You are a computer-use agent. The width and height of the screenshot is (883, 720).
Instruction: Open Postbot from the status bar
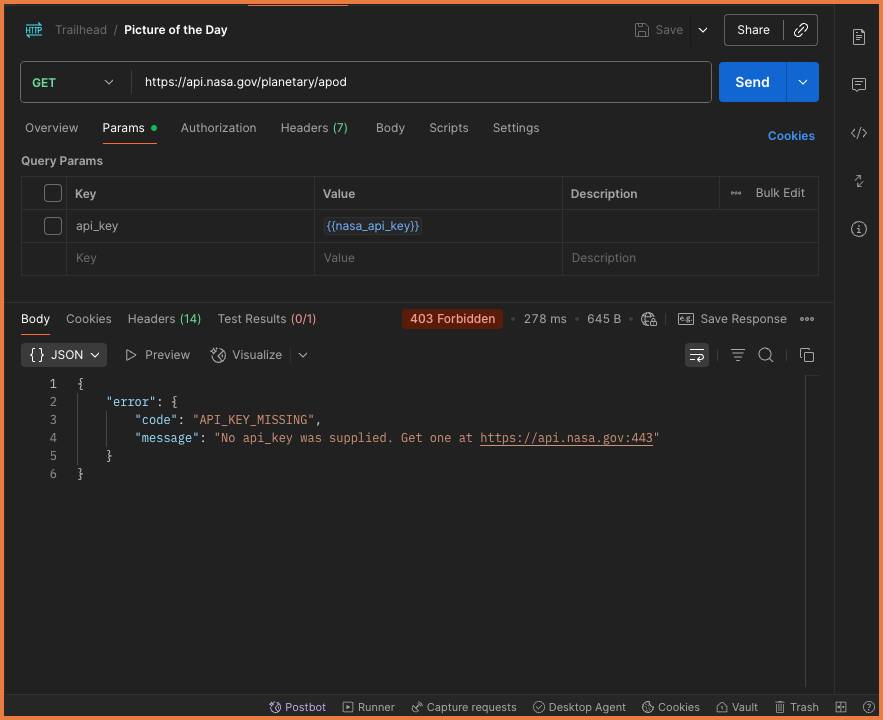point(297,707)
